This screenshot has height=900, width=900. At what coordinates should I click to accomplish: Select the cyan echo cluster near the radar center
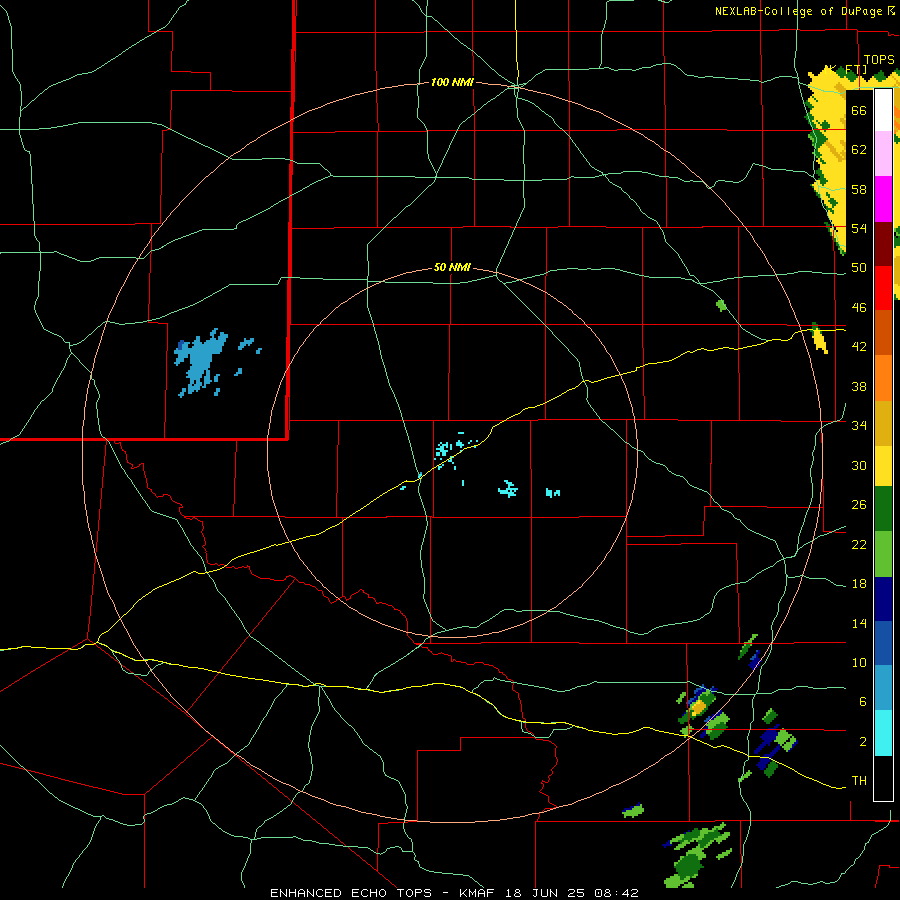tap(448, 449)
